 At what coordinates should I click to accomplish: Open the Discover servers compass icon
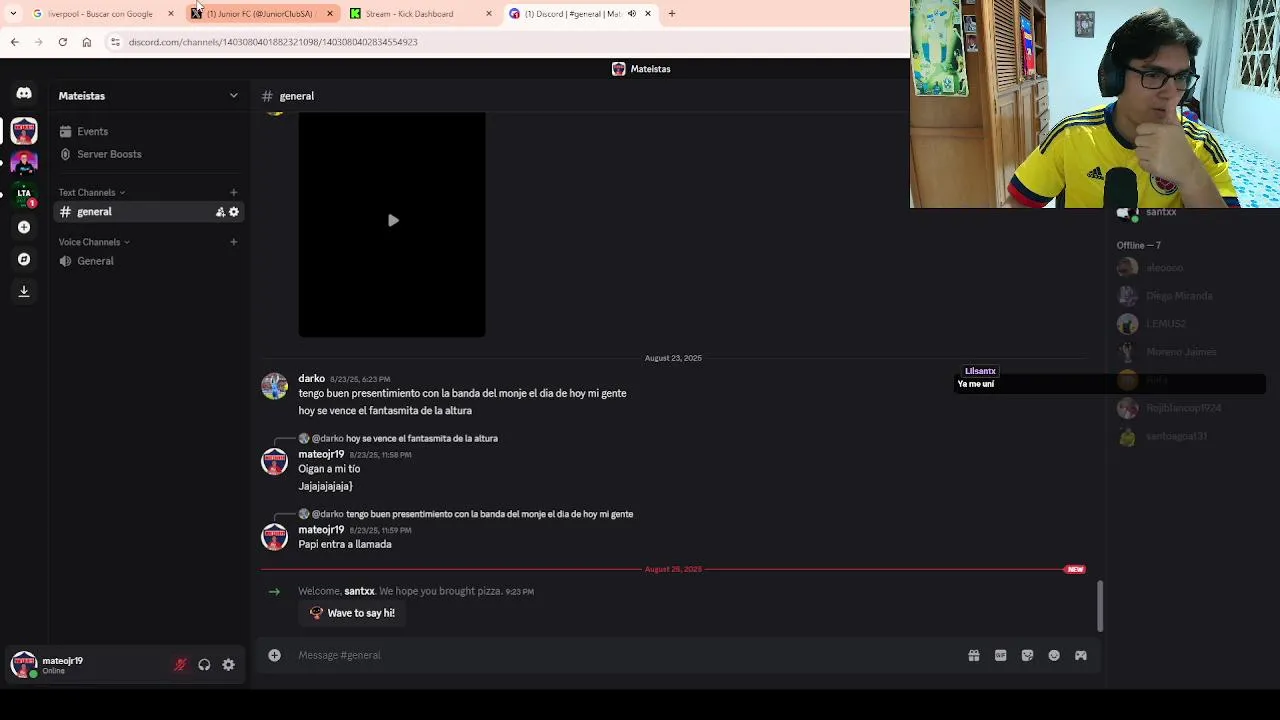24,259
